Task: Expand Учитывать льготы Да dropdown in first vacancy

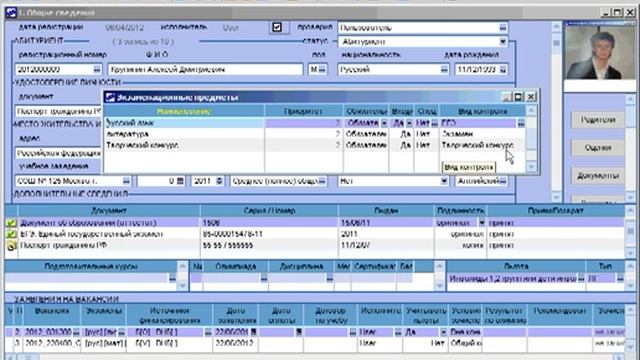Action: point(443,332)
